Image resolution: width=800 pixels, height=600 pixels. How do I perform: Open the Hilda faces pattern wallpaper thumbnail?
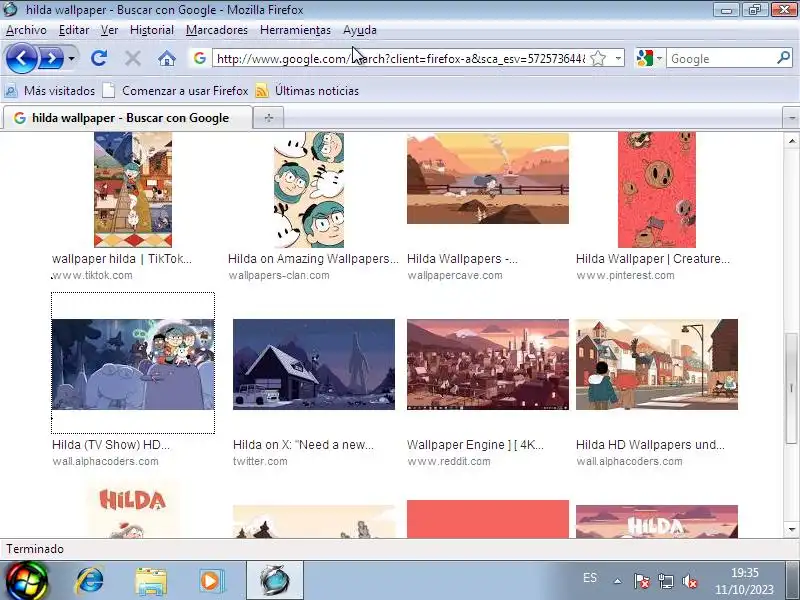pyautogui.click(x=309, y=189)
